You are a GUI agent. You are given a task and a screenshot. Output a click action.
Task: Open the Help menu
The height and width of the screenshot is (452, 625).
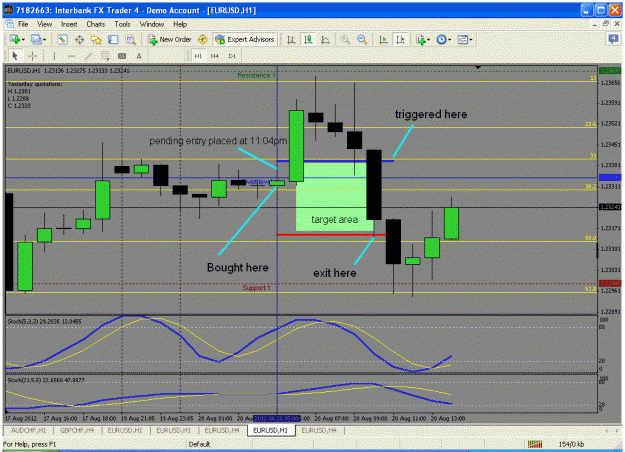(180, 24)
